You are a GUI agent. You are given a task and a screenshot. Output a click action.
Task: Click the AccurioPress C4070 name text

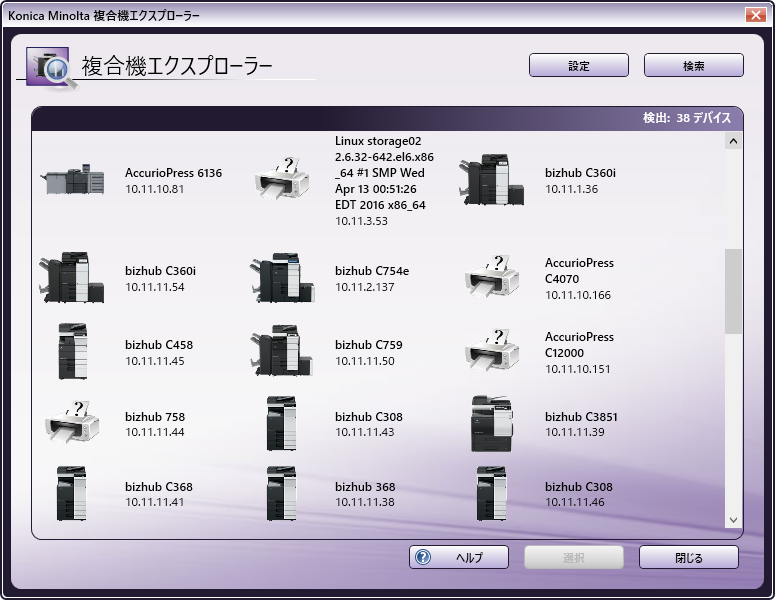click(579, 271)
